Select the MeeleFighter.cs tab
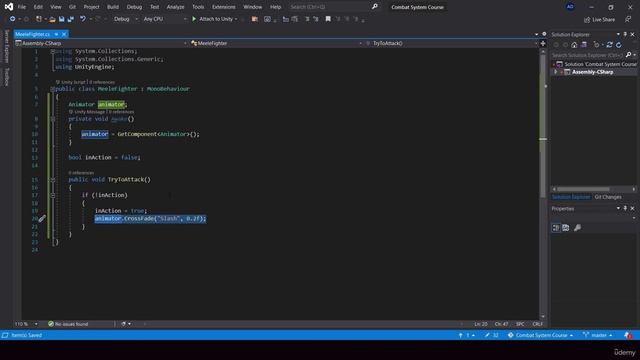 [x=33, y=34]
